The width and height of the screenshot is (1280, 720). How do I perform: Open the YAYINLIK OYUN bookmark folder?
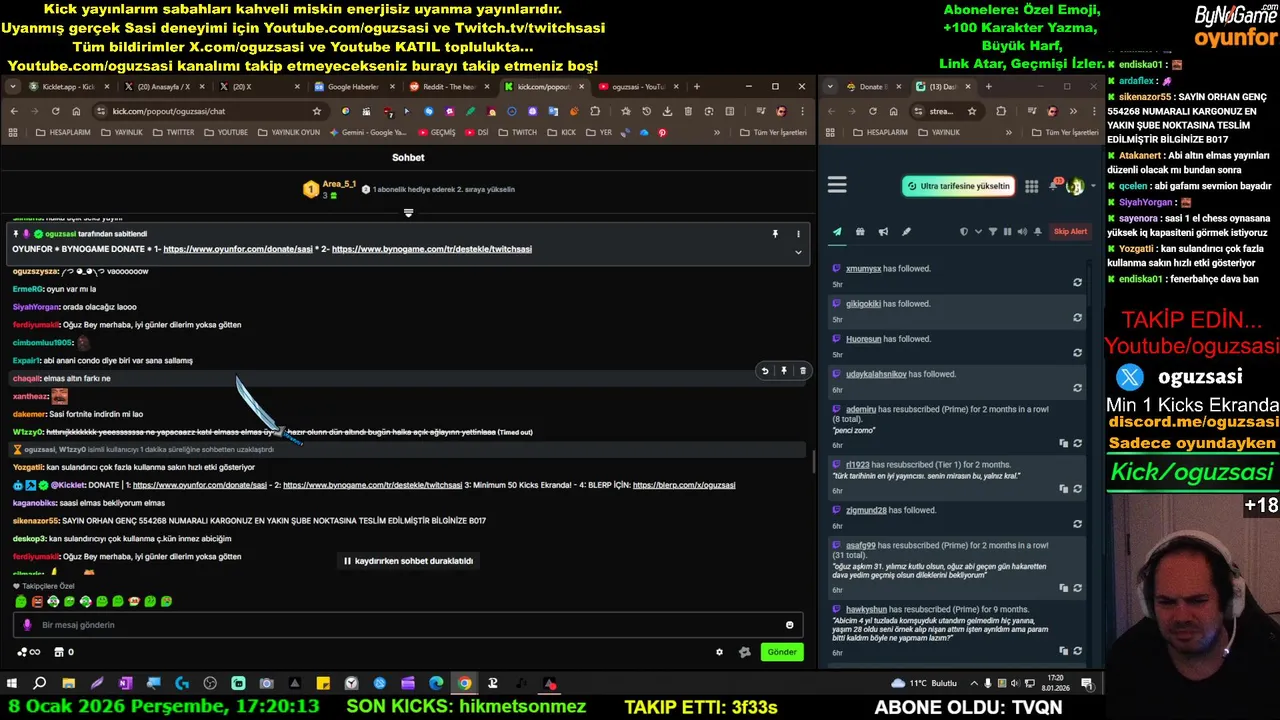click(289, 132)
